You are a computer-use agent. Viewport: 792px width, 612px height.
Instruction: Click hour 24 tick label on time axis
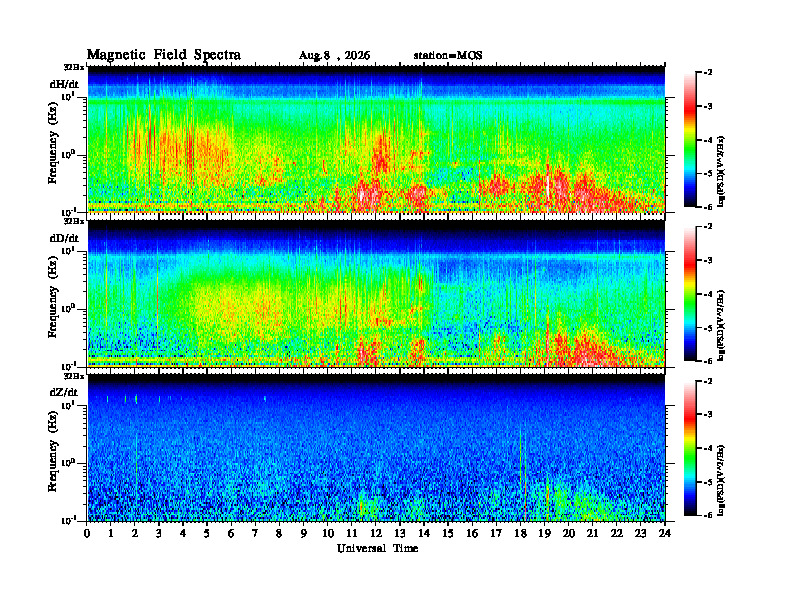point(665,534)
